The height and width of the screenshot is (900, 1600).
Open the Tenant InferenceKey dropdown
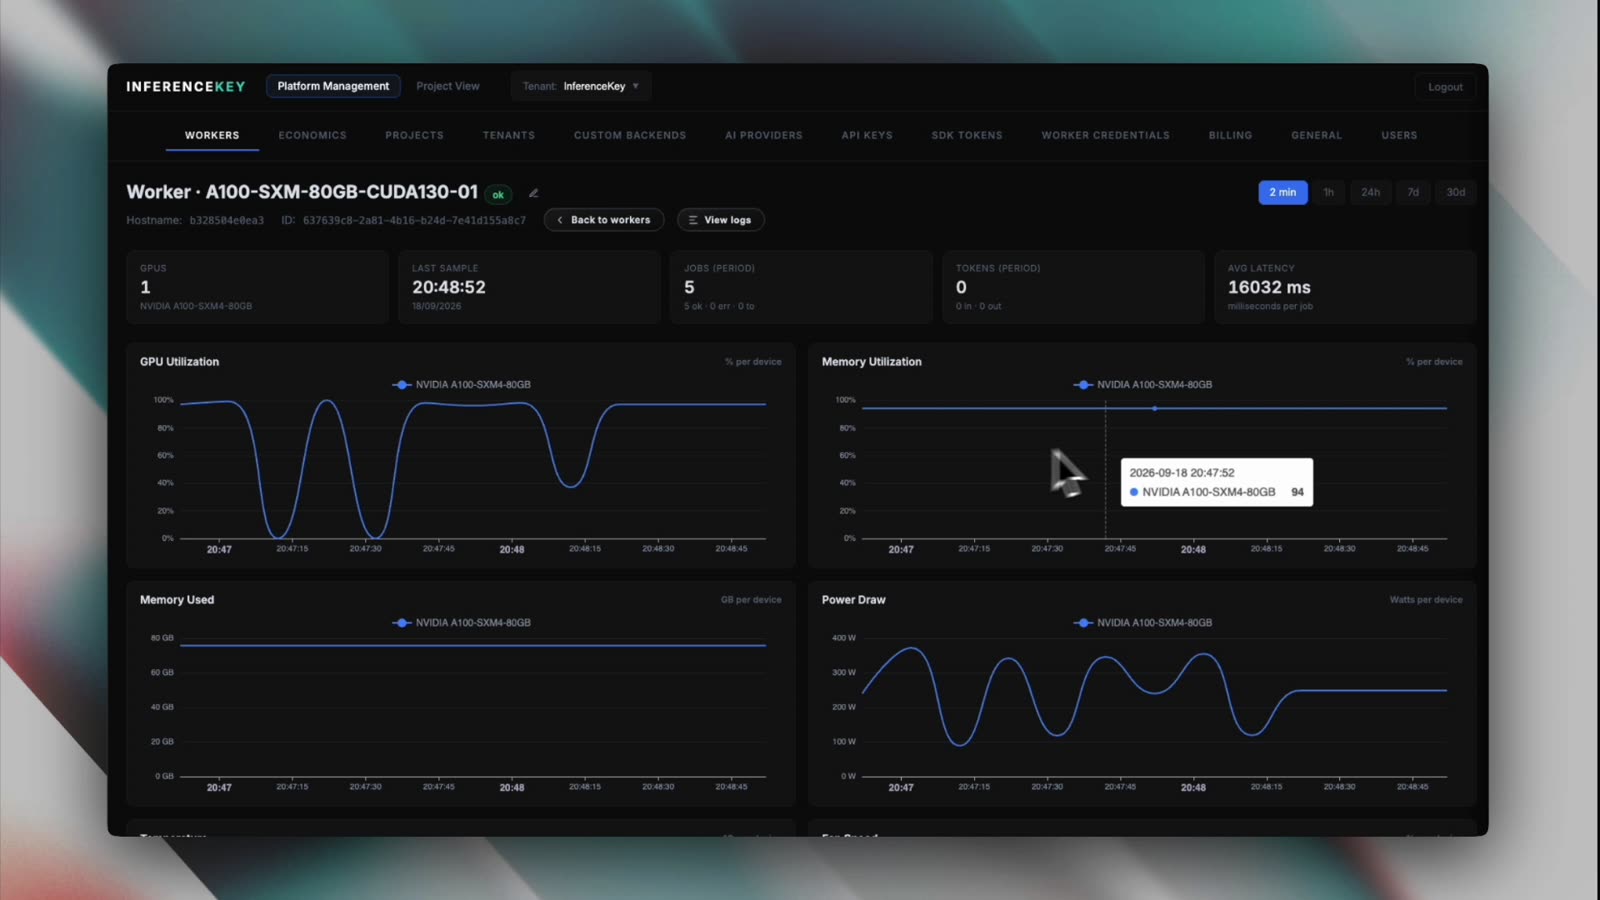(581, 86)
